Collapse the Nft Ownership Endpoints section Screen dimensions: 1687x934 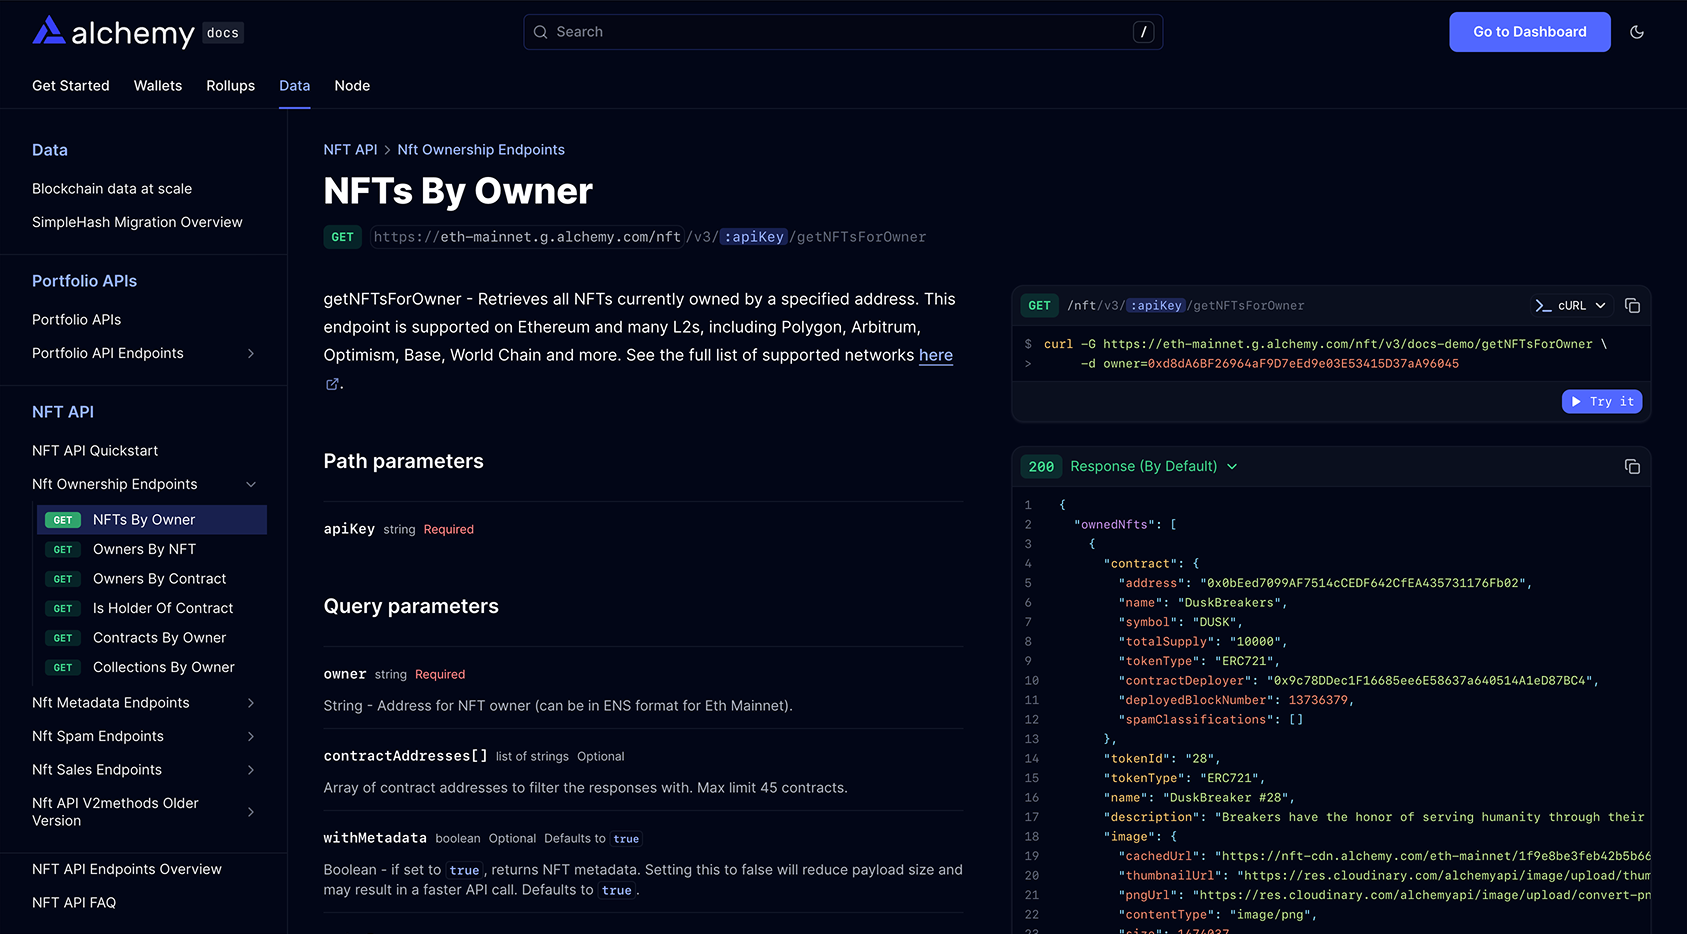tap(251, 484)
